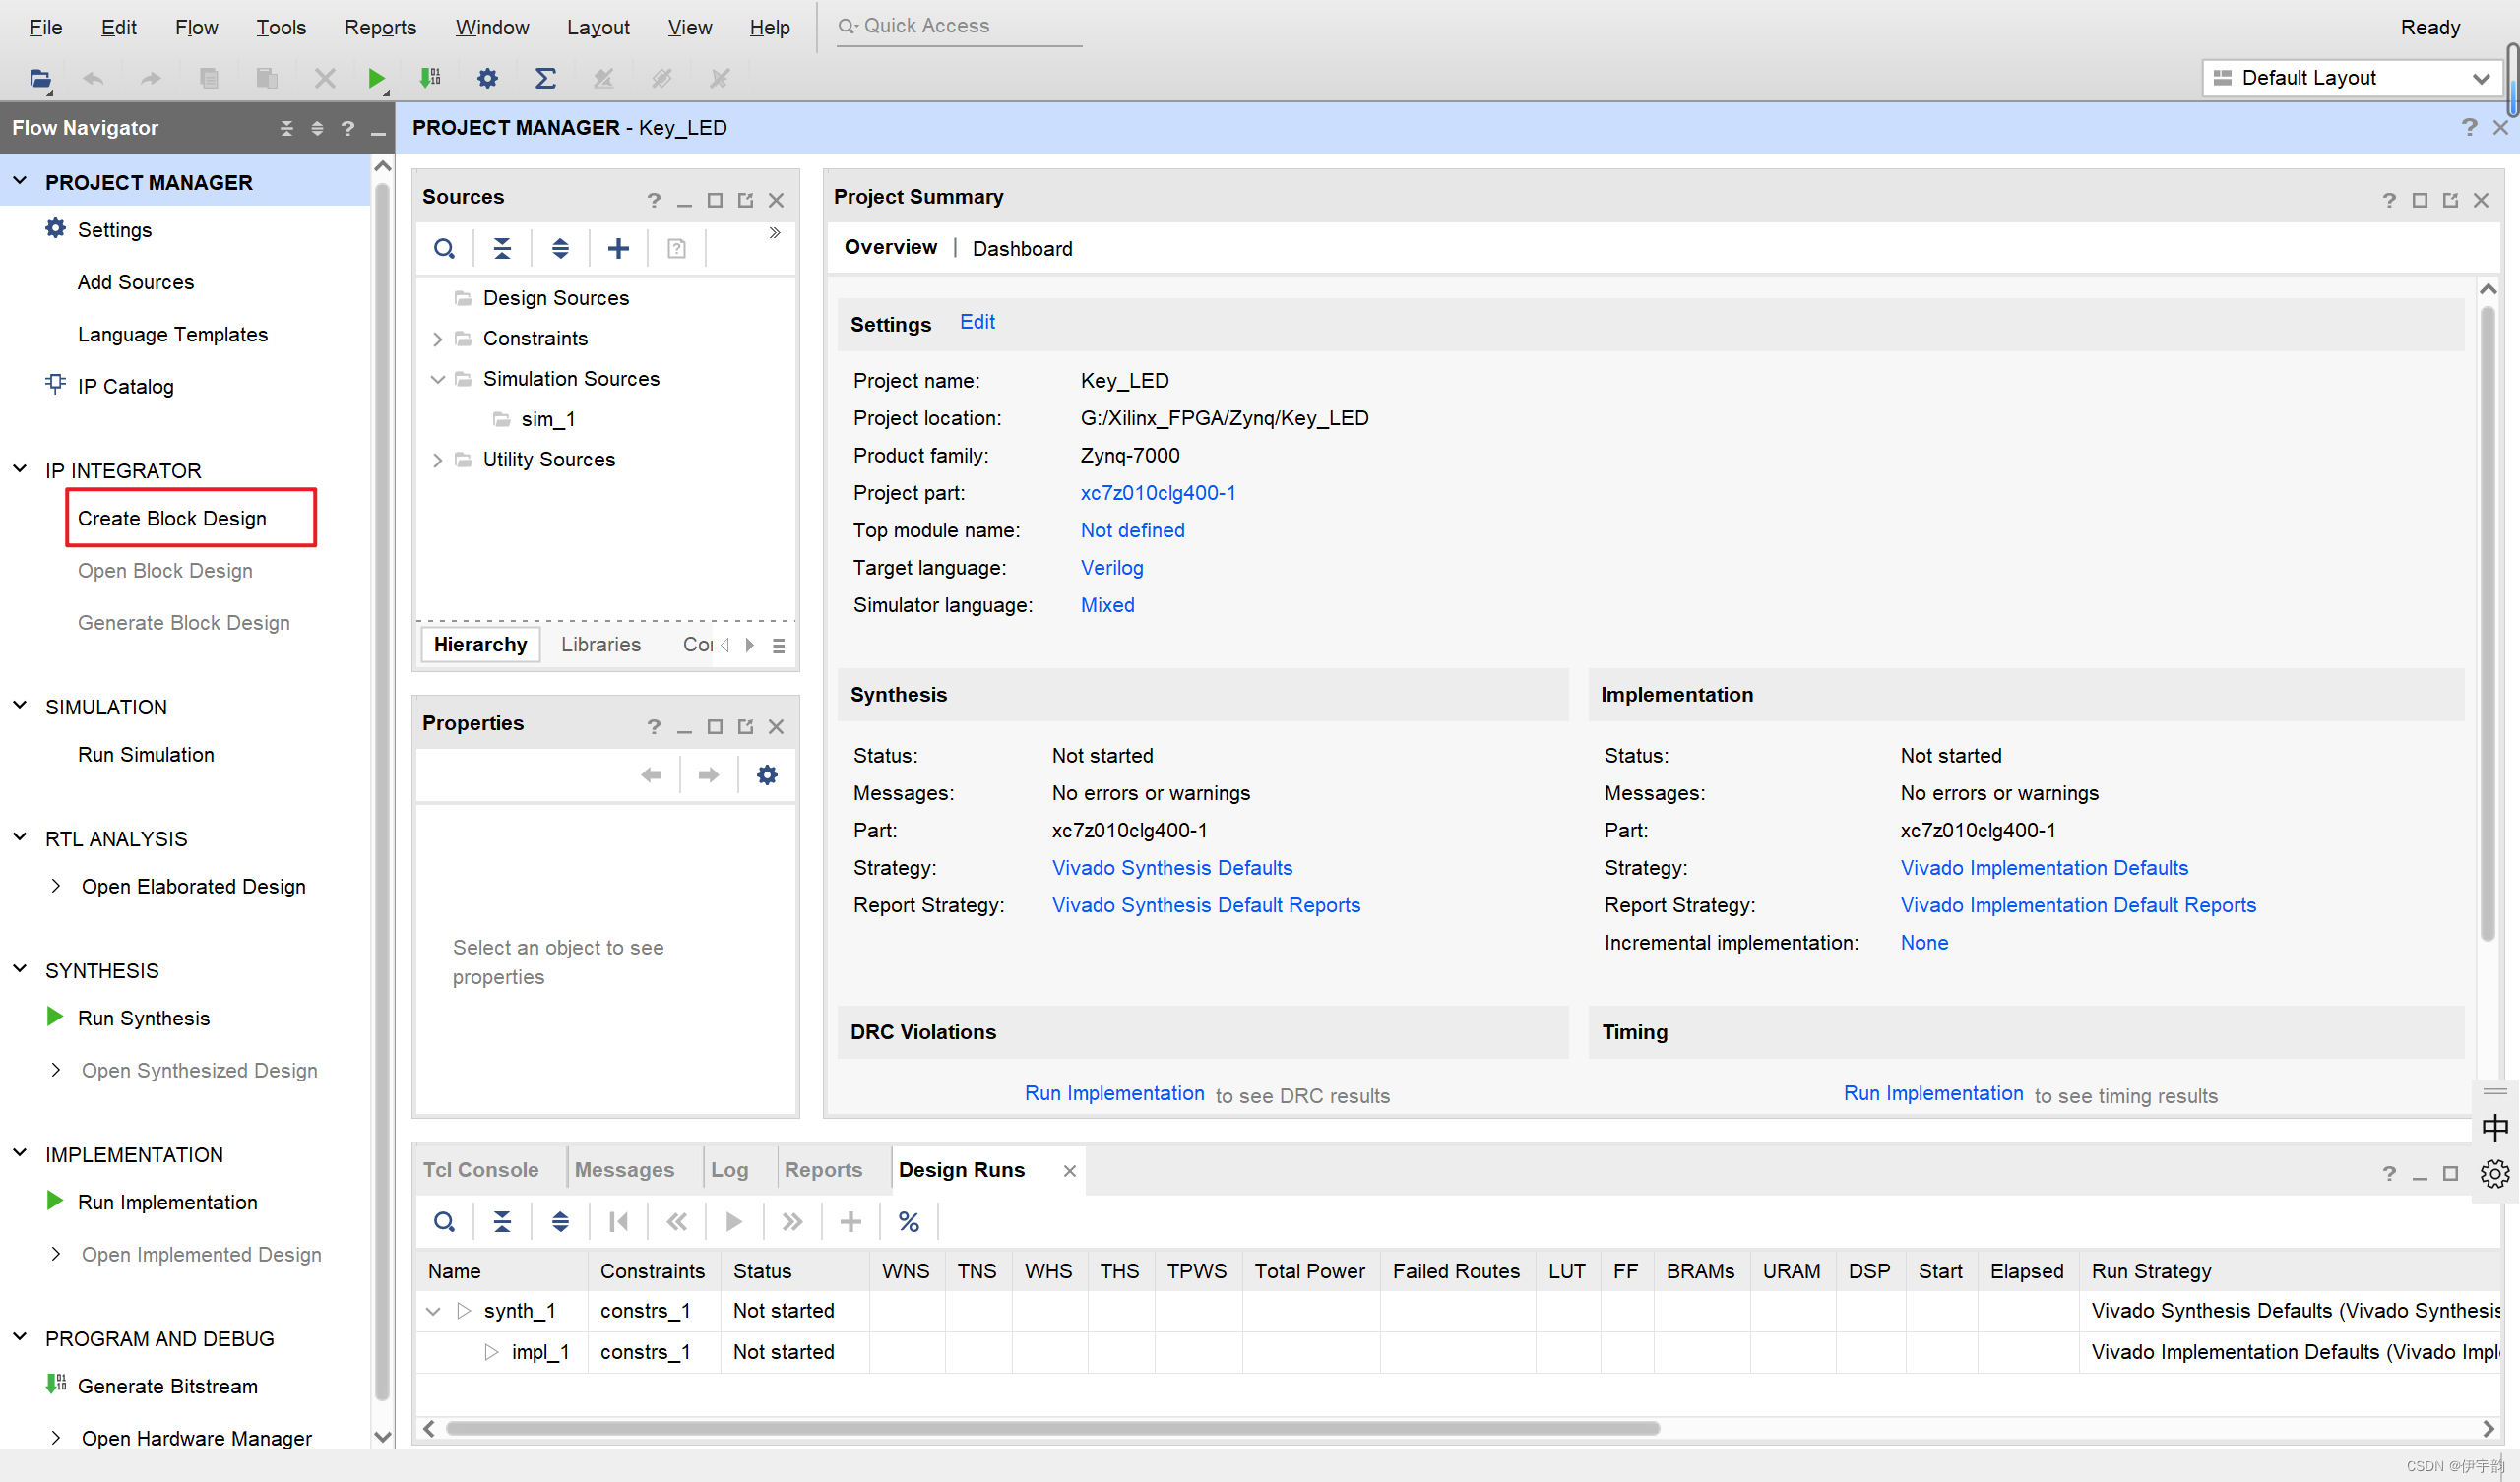The height and width of the screenshot is (1482, 2520).
Task: Click the Sigma reports toolbar icon
Action: [545, 78]
